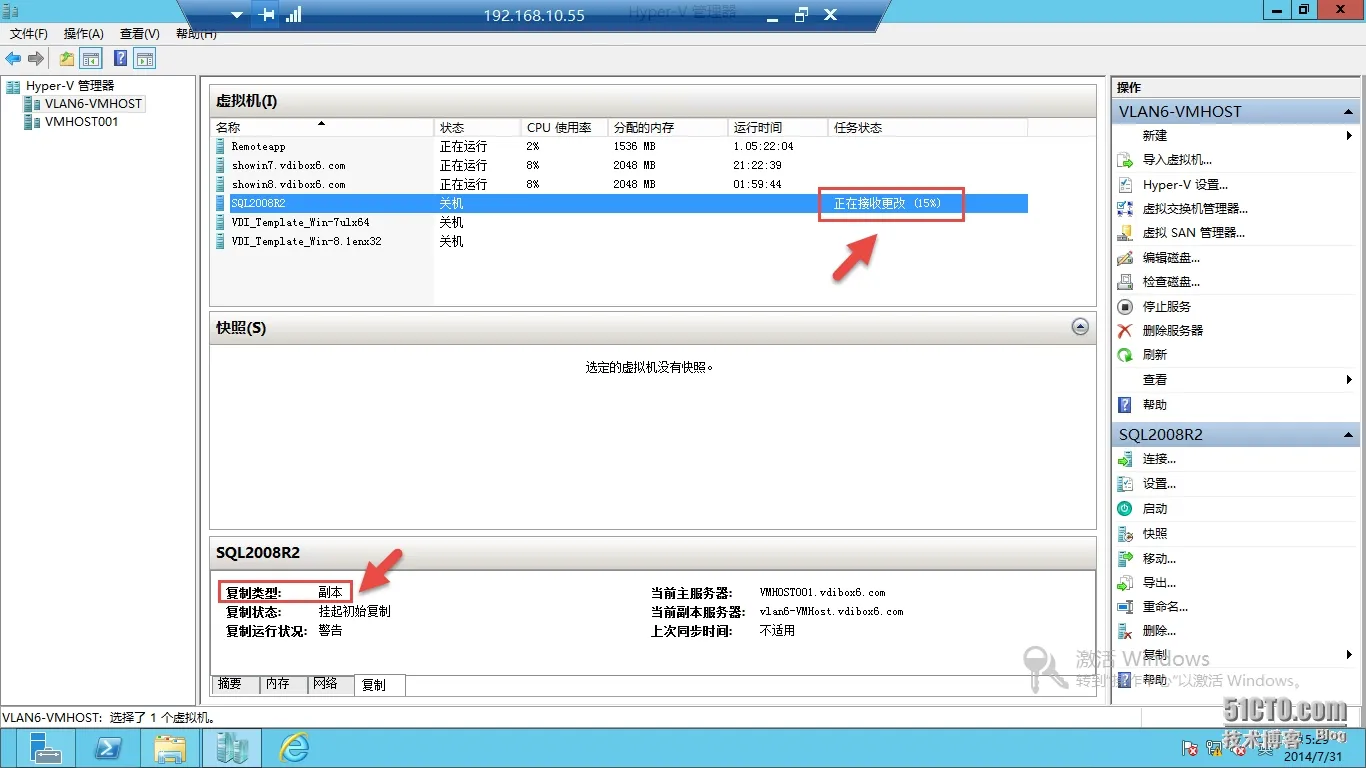Click 删除 delete VM action

coord(1159,631)
